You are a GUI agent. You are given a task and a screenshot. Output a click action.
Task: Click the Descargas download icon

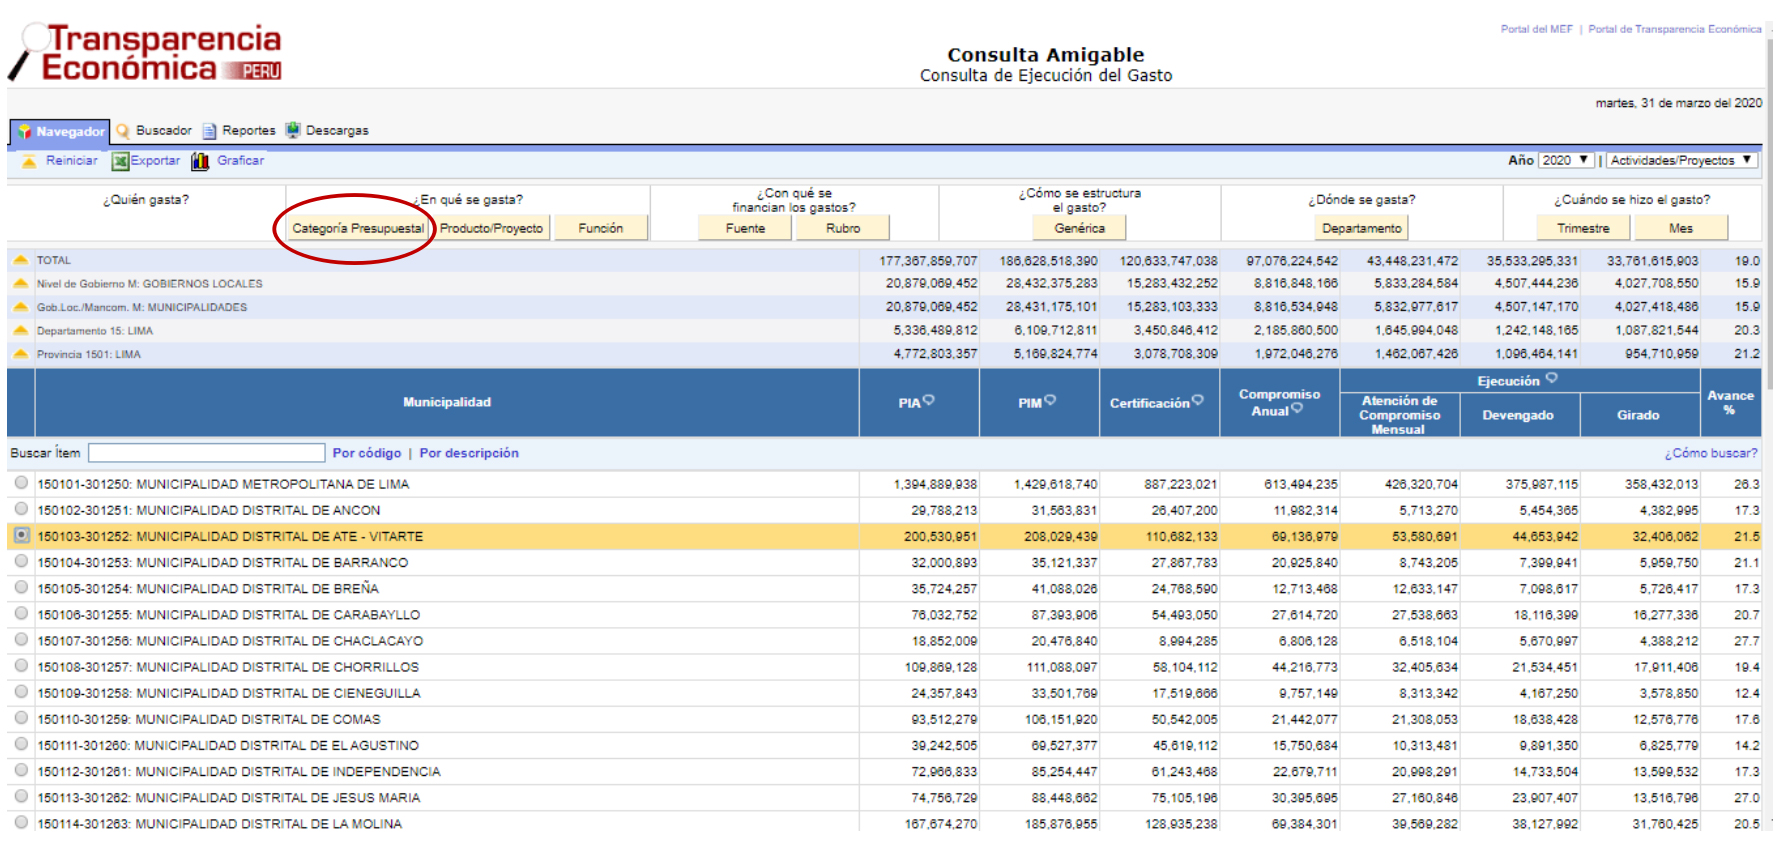(x=293, y=130)
